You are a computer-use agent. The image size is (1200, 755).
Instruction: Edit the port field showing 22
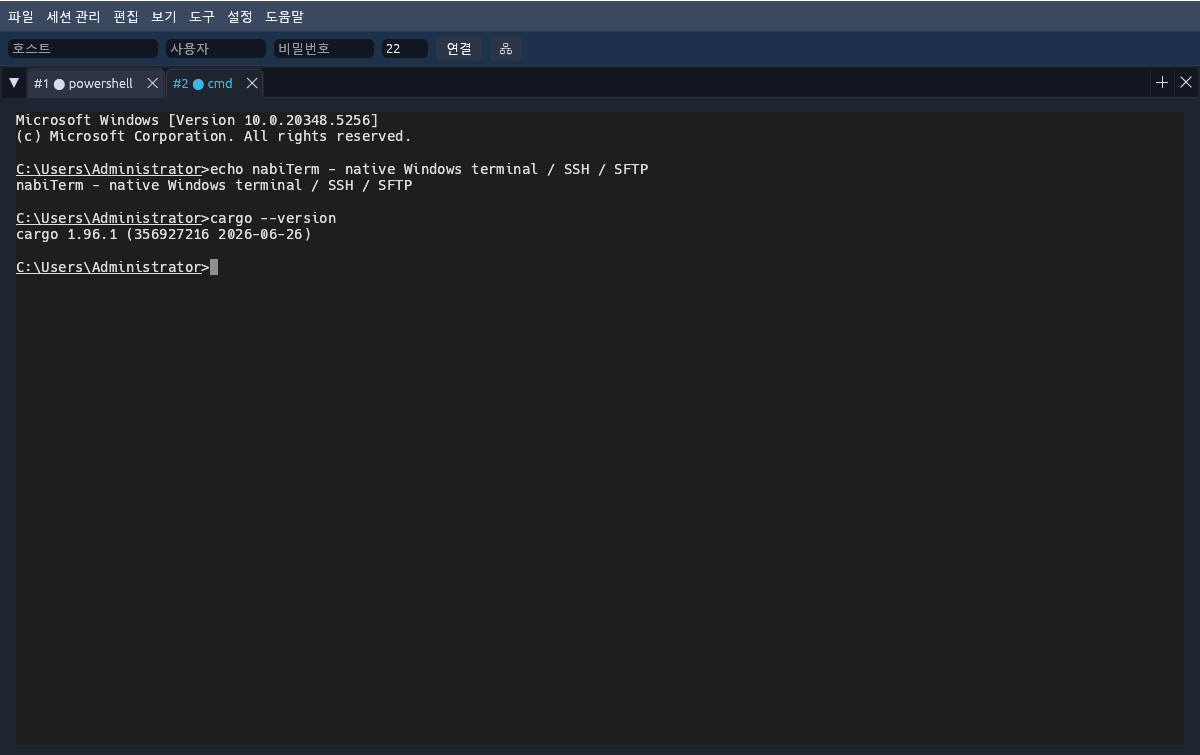(x=405, y=48)
